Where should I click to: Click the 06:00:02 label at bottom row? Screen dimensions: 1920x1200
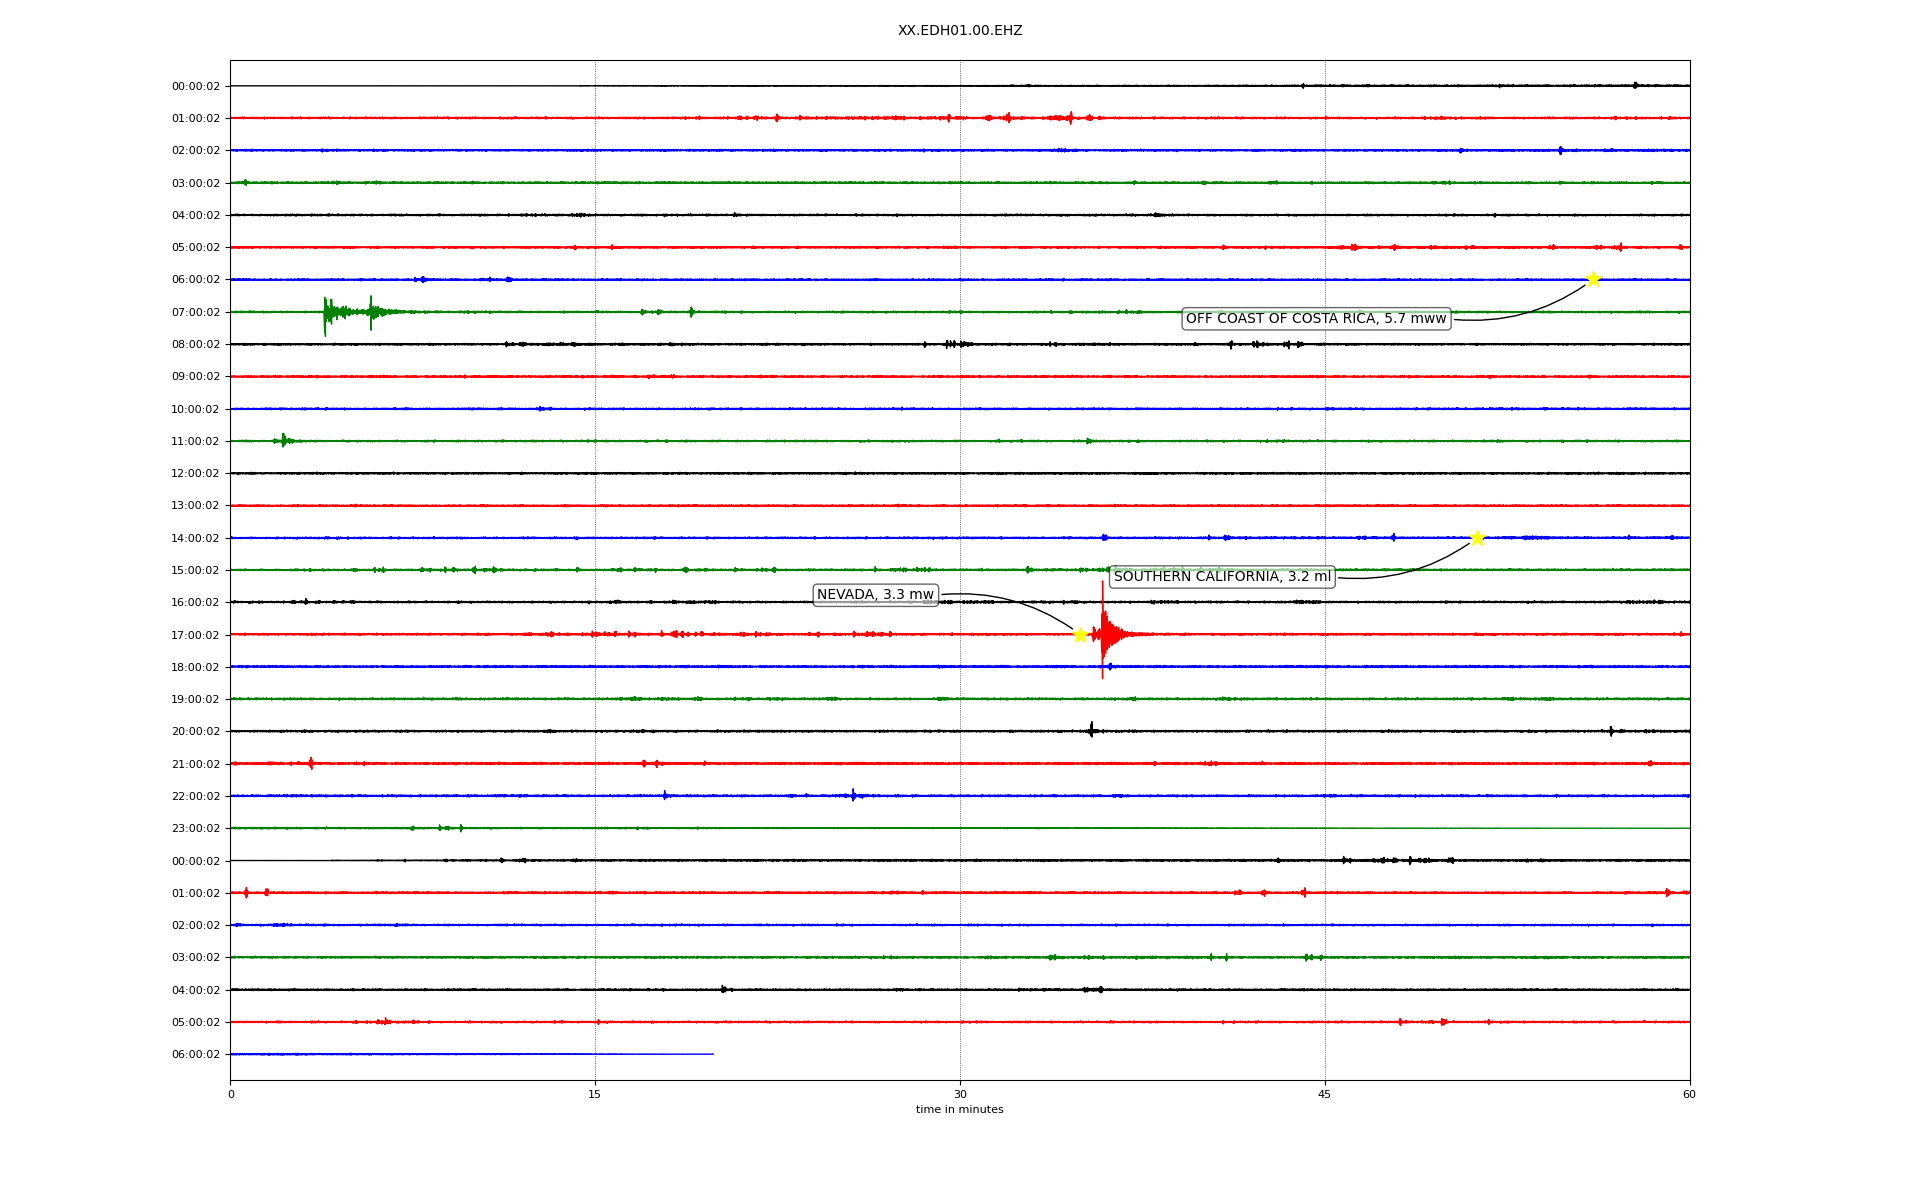click(195, 1054)
